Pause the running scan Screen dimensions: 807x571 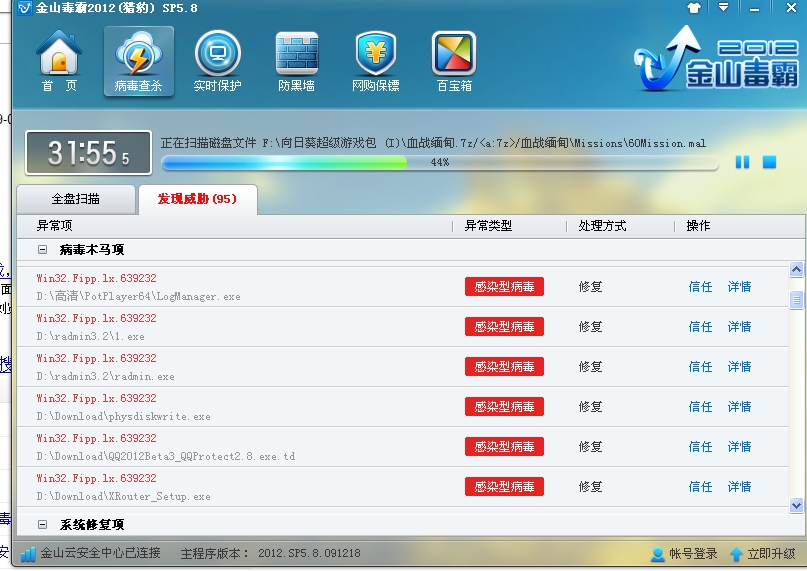tap(742, 162)
